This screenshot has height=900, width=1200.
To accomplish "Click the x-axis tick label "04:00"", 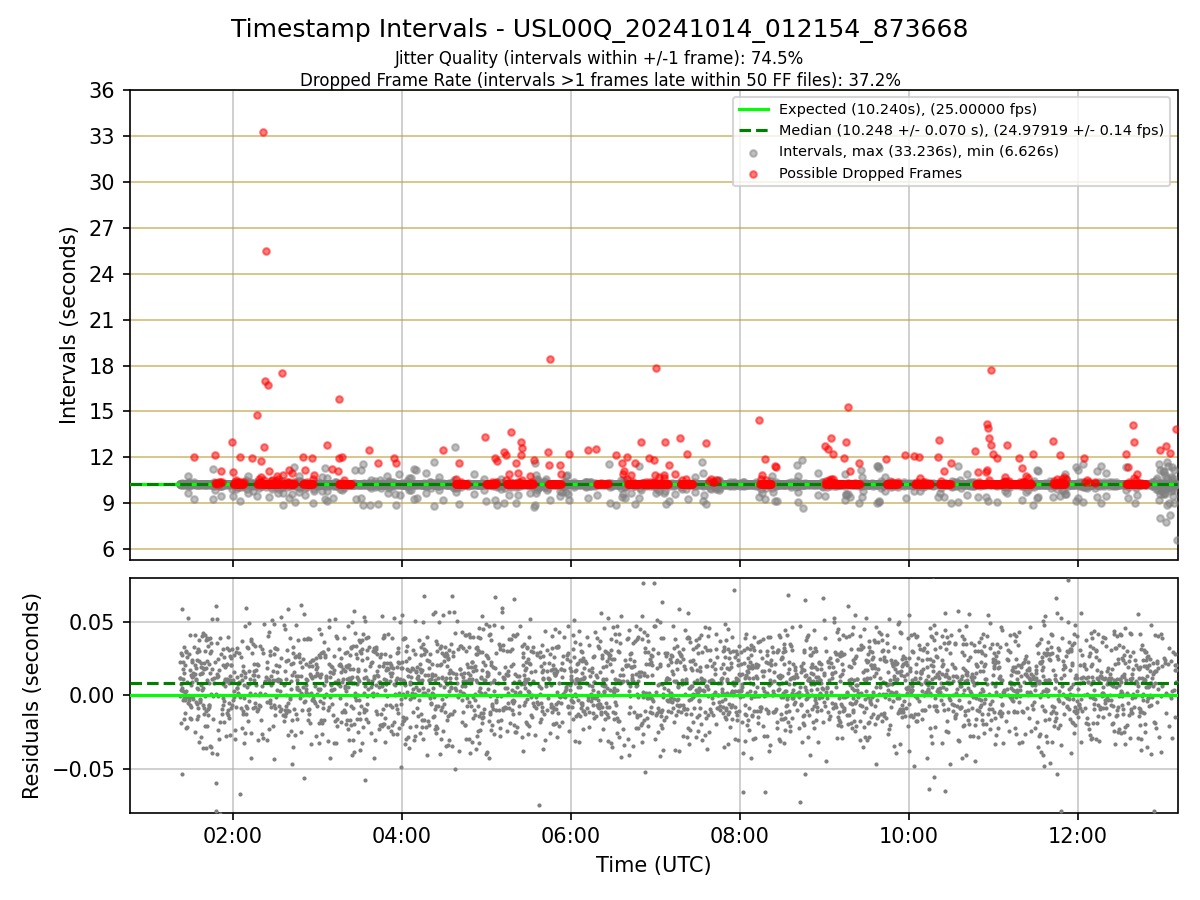I will 402,835.
